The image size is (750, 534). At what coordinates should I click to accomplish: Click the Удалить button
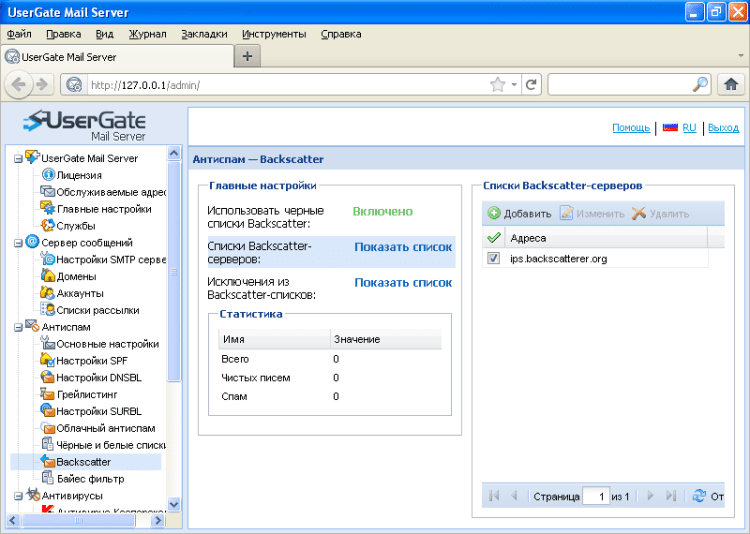[660, 213]
